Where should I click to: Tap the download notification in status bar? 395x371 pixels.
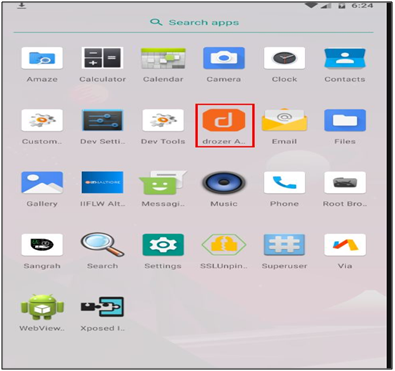[x=22, y=6]
